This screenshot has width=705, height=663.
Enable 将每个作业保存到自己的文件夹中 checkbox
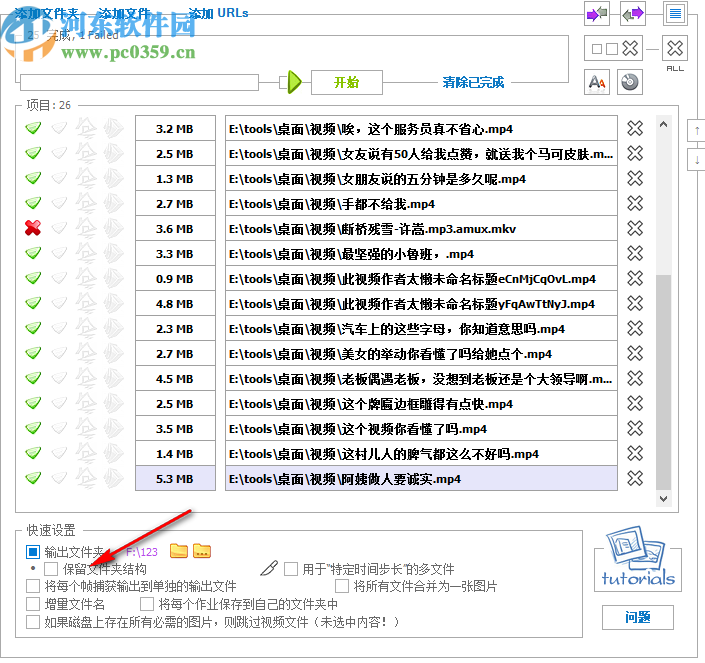click(147, 604)
